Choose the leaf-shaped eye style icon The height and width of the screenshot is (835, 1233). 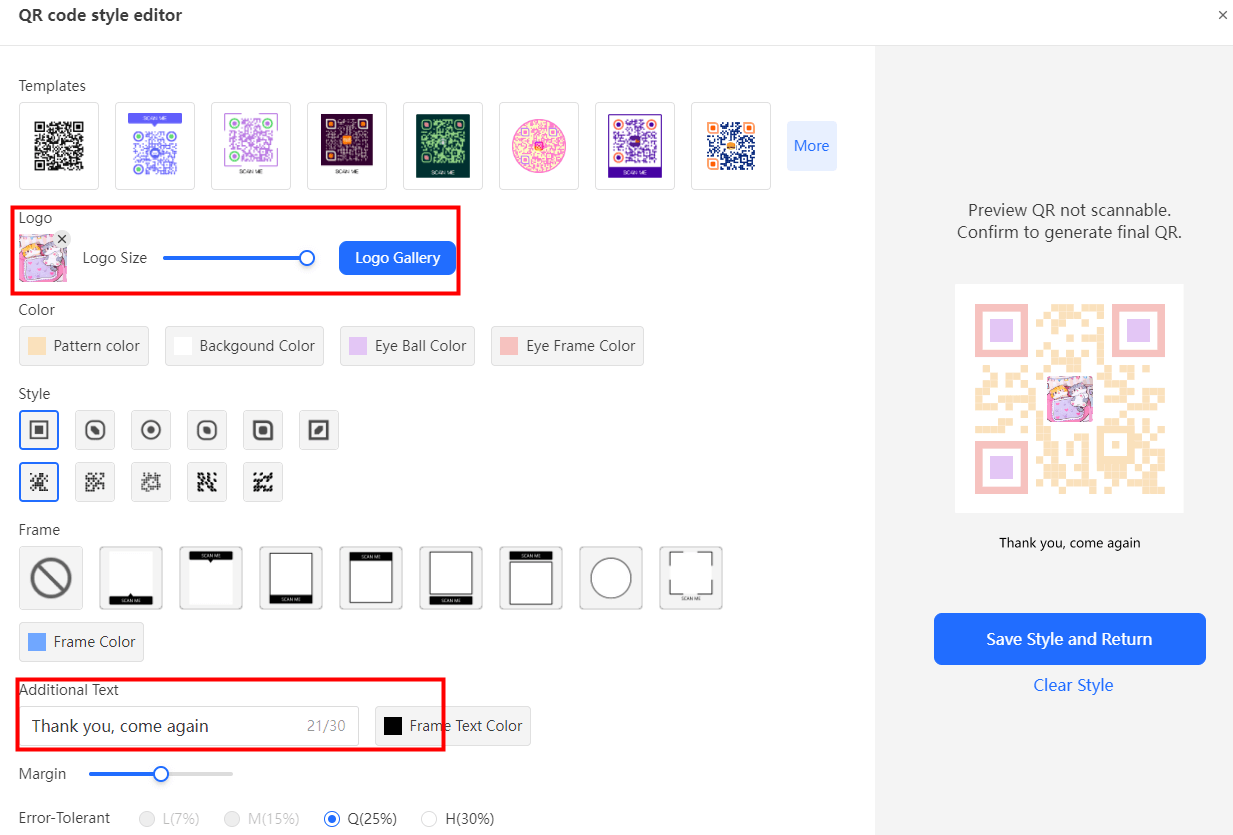319,430
